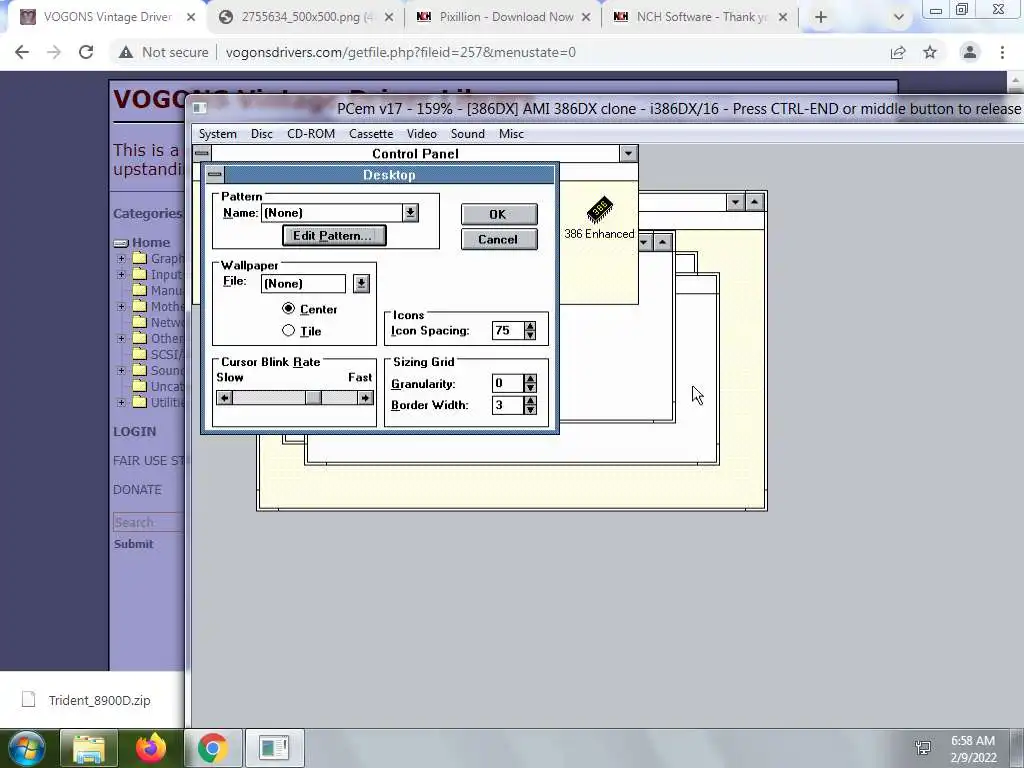Click the blink rate left arrow (Slow)
The height and width of the screenshot is (768, 1024).
pyautogui.click(x=224, y=398)
